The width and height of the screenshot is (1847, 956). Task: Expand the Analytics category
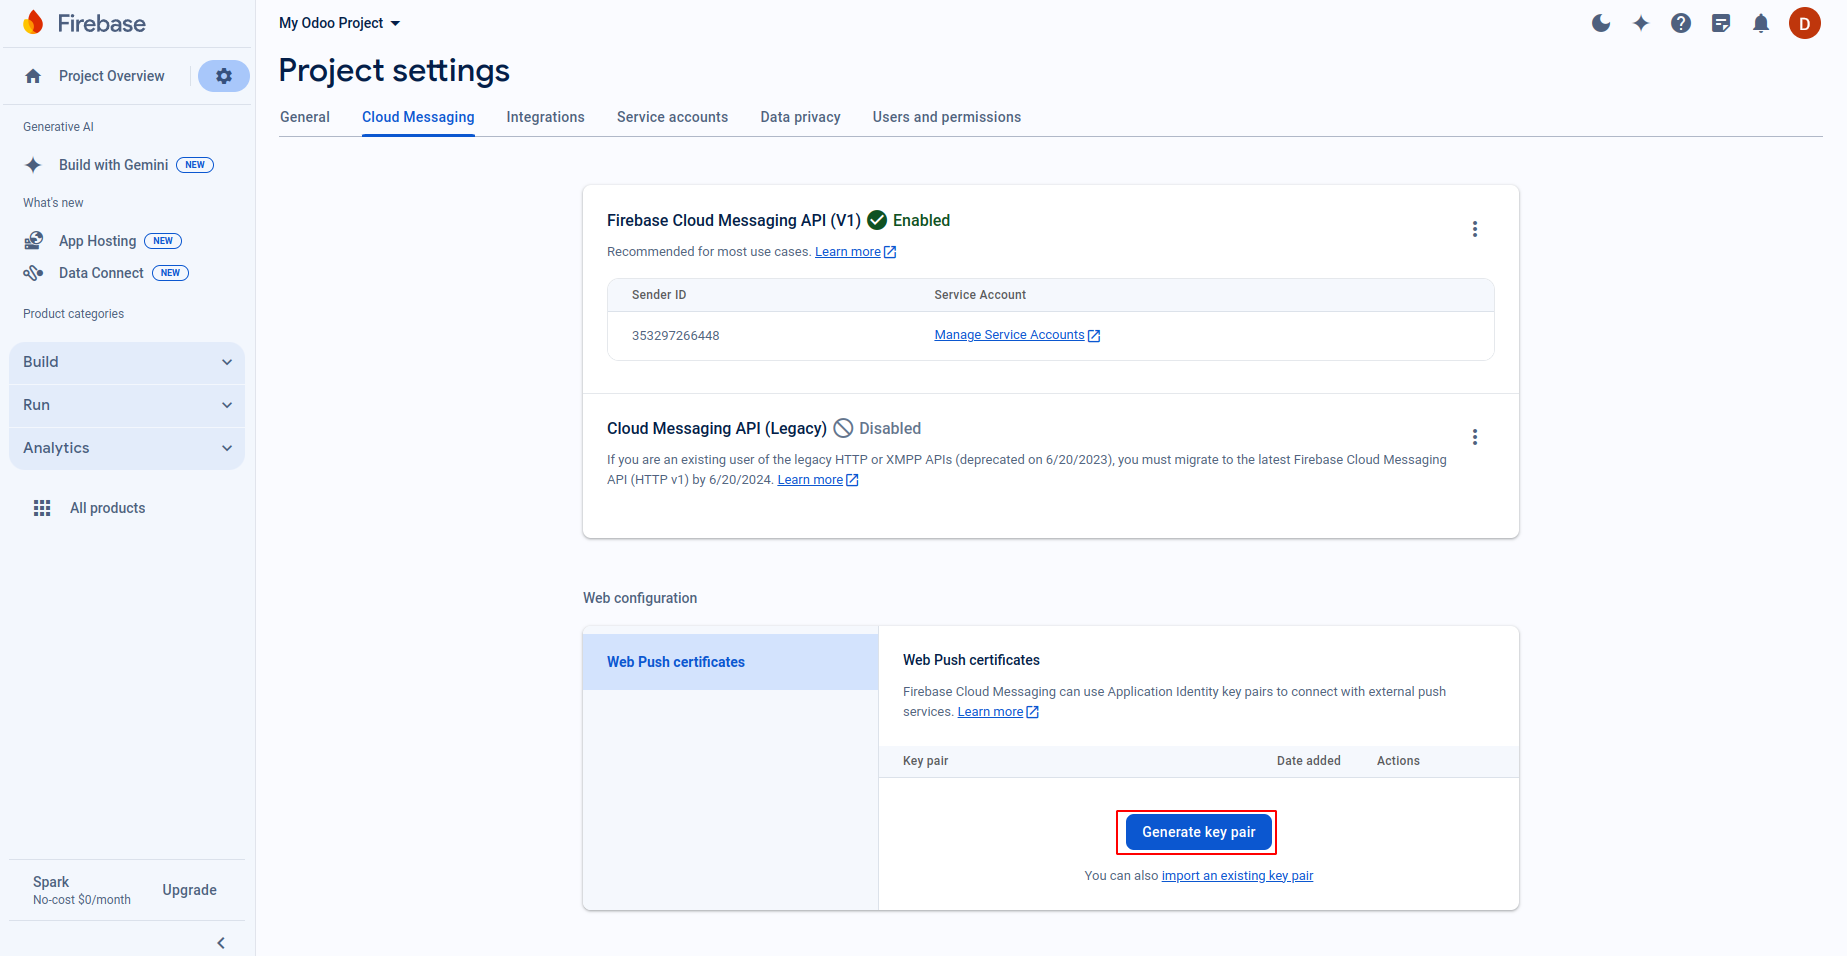(x=127, y=448)
